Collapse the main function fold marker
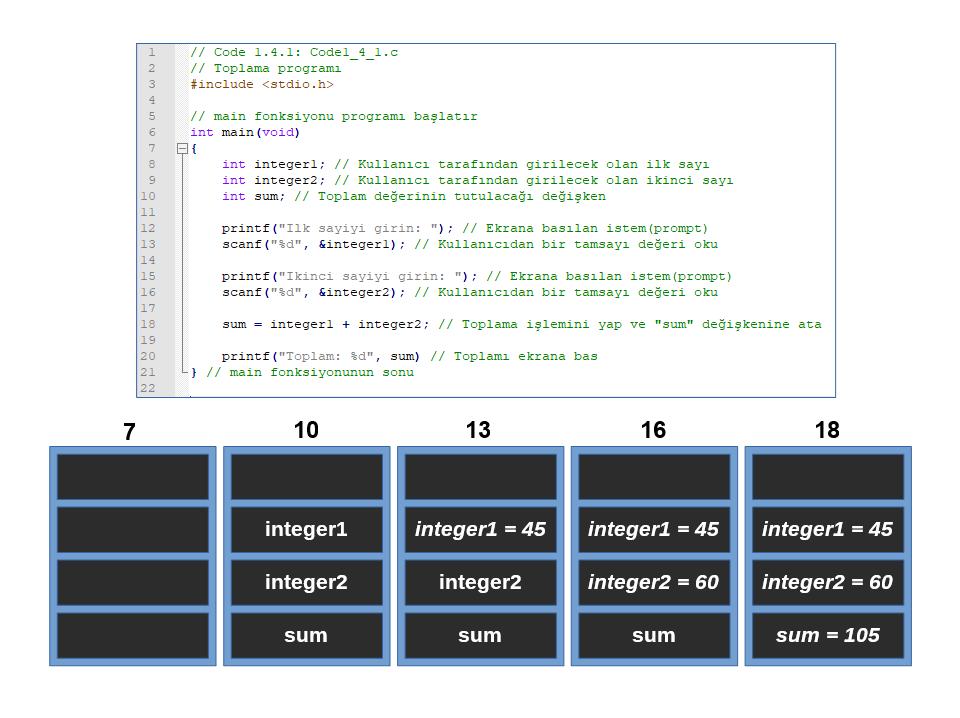This screenshot has height=718, width=960. [x=182, y=148]
